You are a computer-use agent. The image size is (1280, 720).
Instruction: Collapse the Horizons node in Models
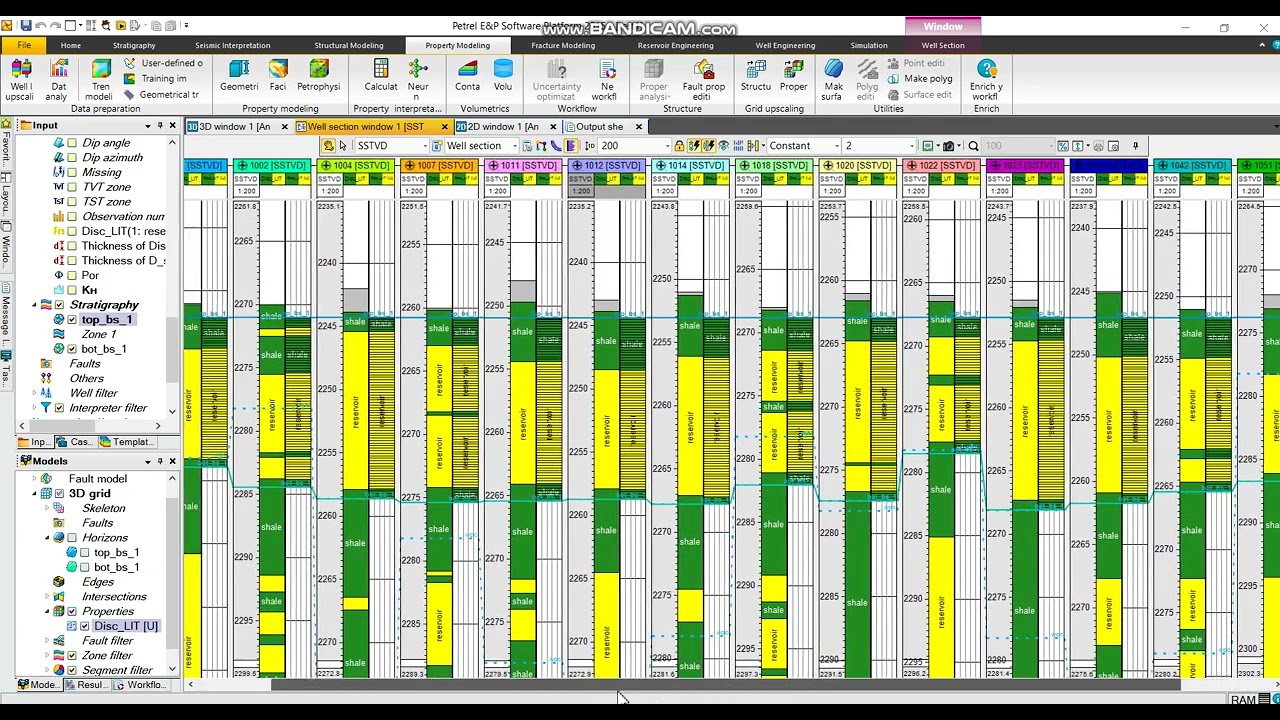click(47, 538)
